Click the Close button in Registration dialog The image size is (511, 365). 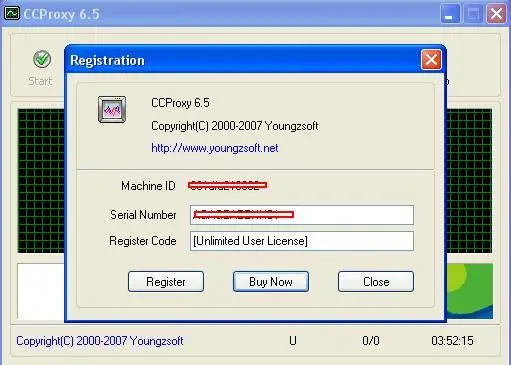point(376,282)
